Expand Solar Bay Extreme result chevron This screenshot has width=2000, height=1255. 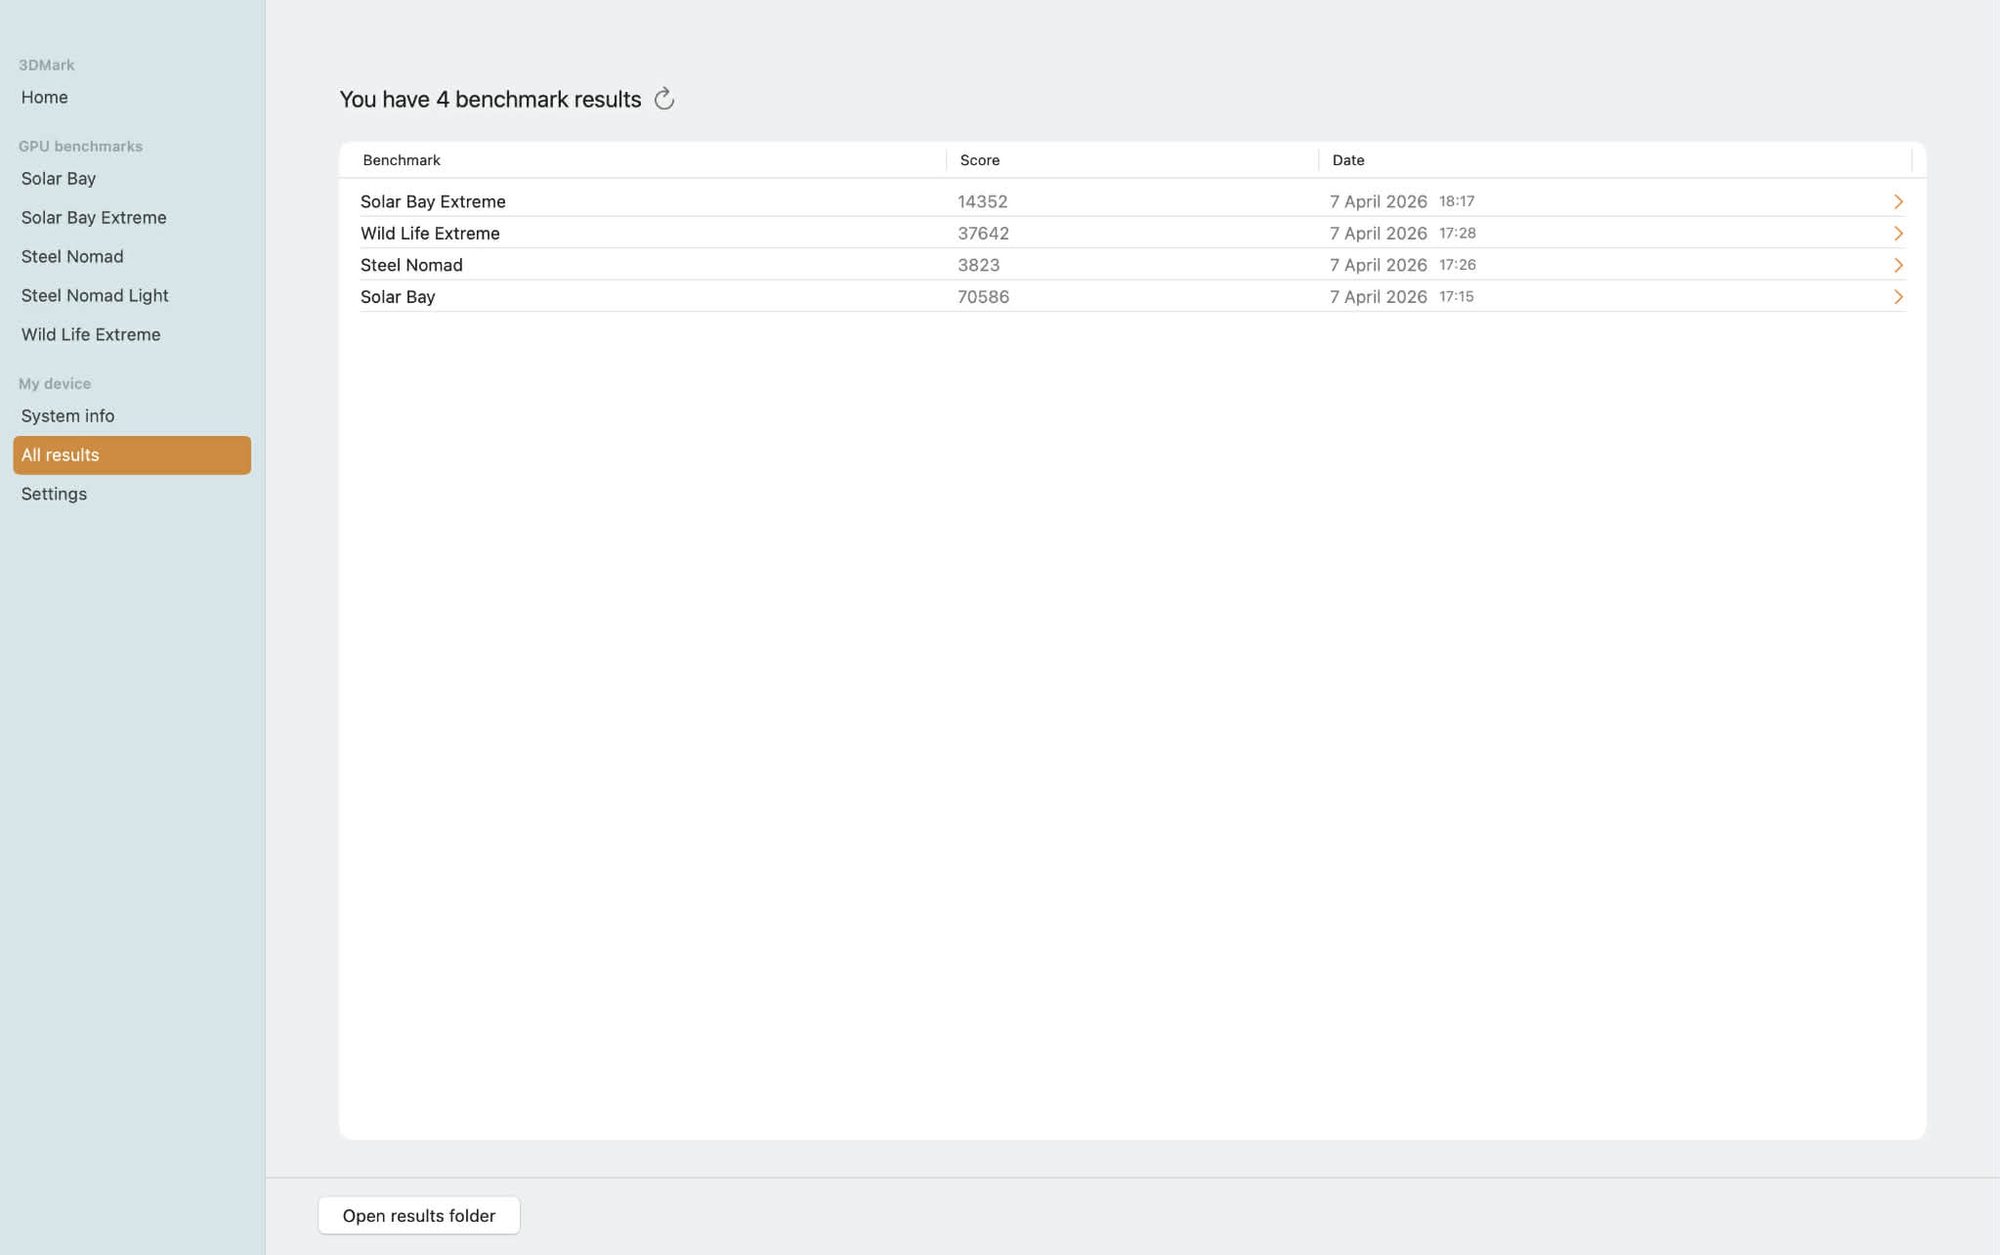coord(1897,202)
